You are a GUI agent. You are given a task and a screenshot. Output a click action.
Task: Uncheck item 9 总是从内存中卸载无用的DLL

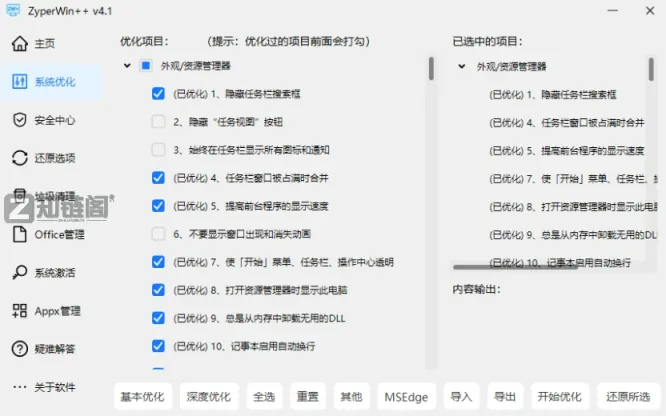pos(158,318)
